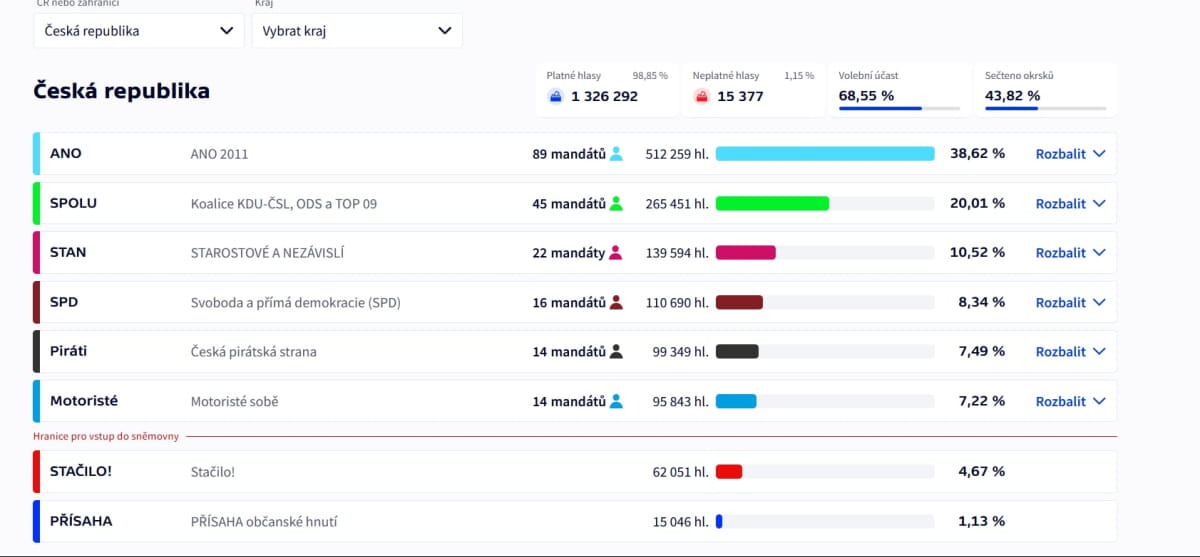Expand the Motoristé row chevron
Viewport: 1200px width, 557px height.
(1099, 401)
